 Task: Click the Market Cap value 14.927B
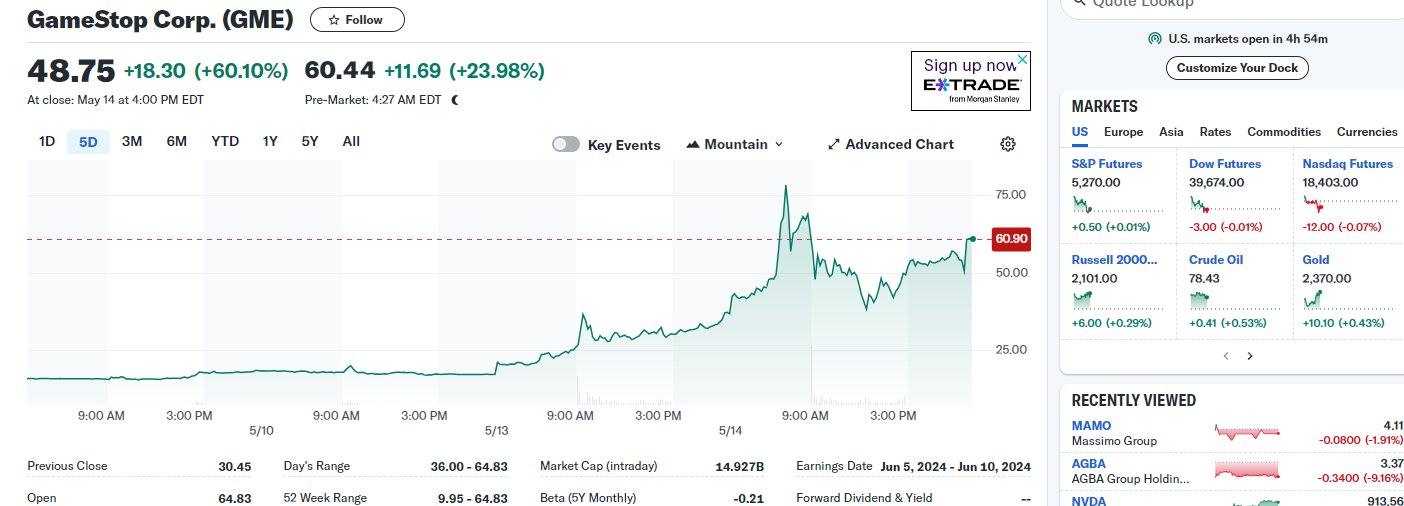tap(740, 466)
